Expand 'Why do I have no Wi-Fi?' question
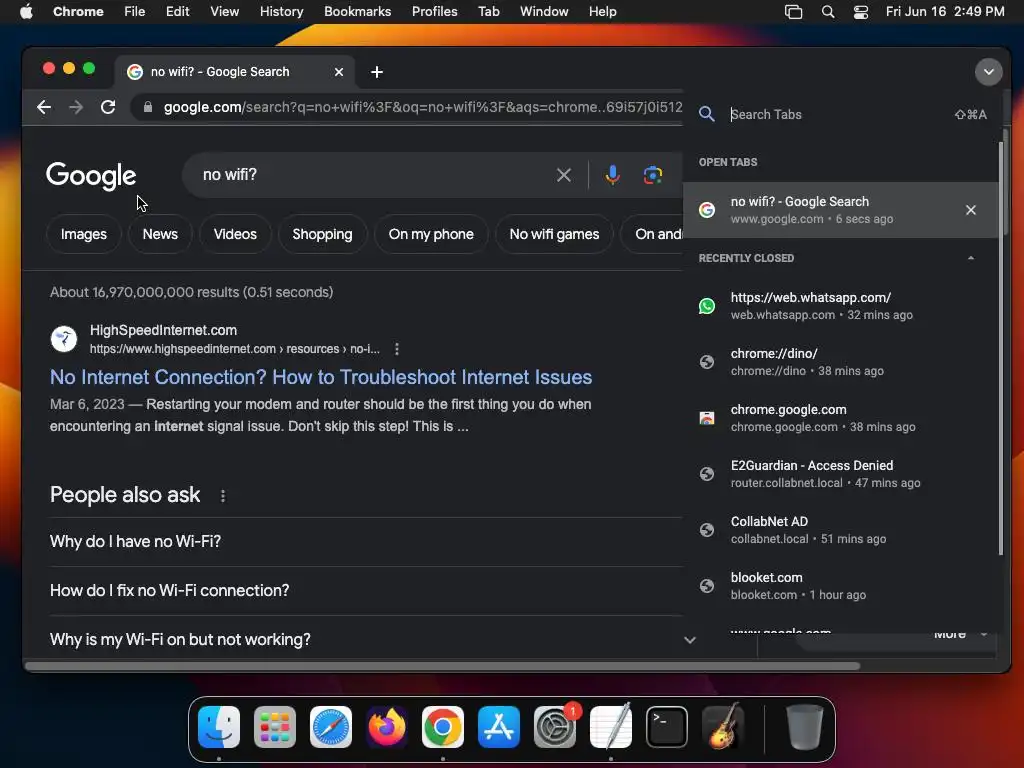 click(x=366, y=542)
